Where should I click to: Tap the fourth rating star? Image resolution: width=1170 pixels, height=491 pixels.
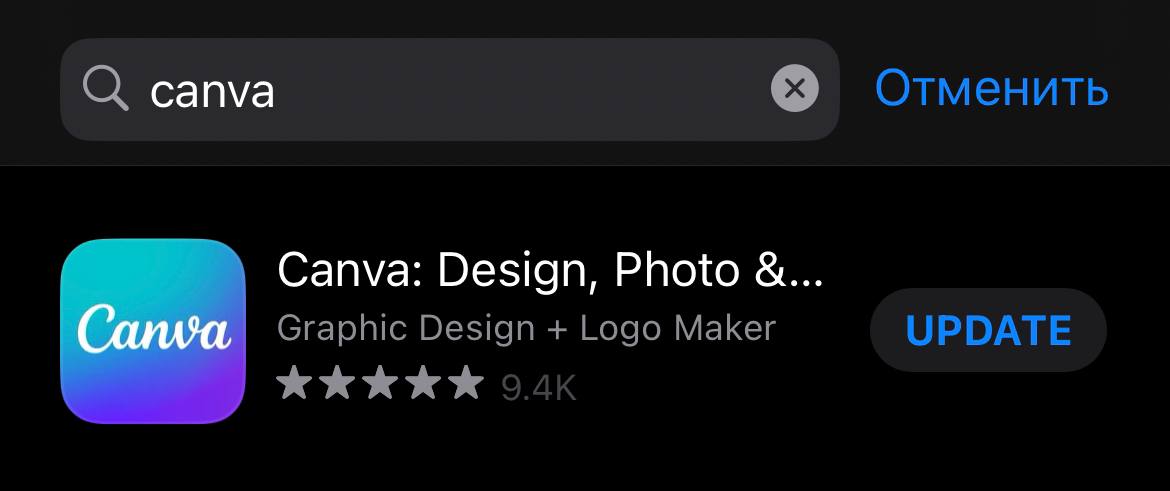[423, 383]
